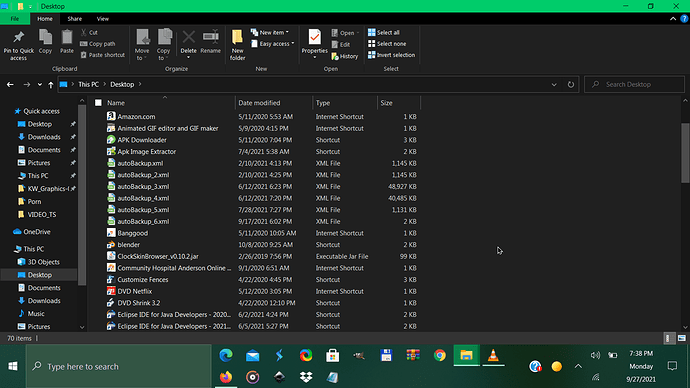Open Firefox from the taskbar
Viewport: 690px width, 388px height.
(226, 377)
